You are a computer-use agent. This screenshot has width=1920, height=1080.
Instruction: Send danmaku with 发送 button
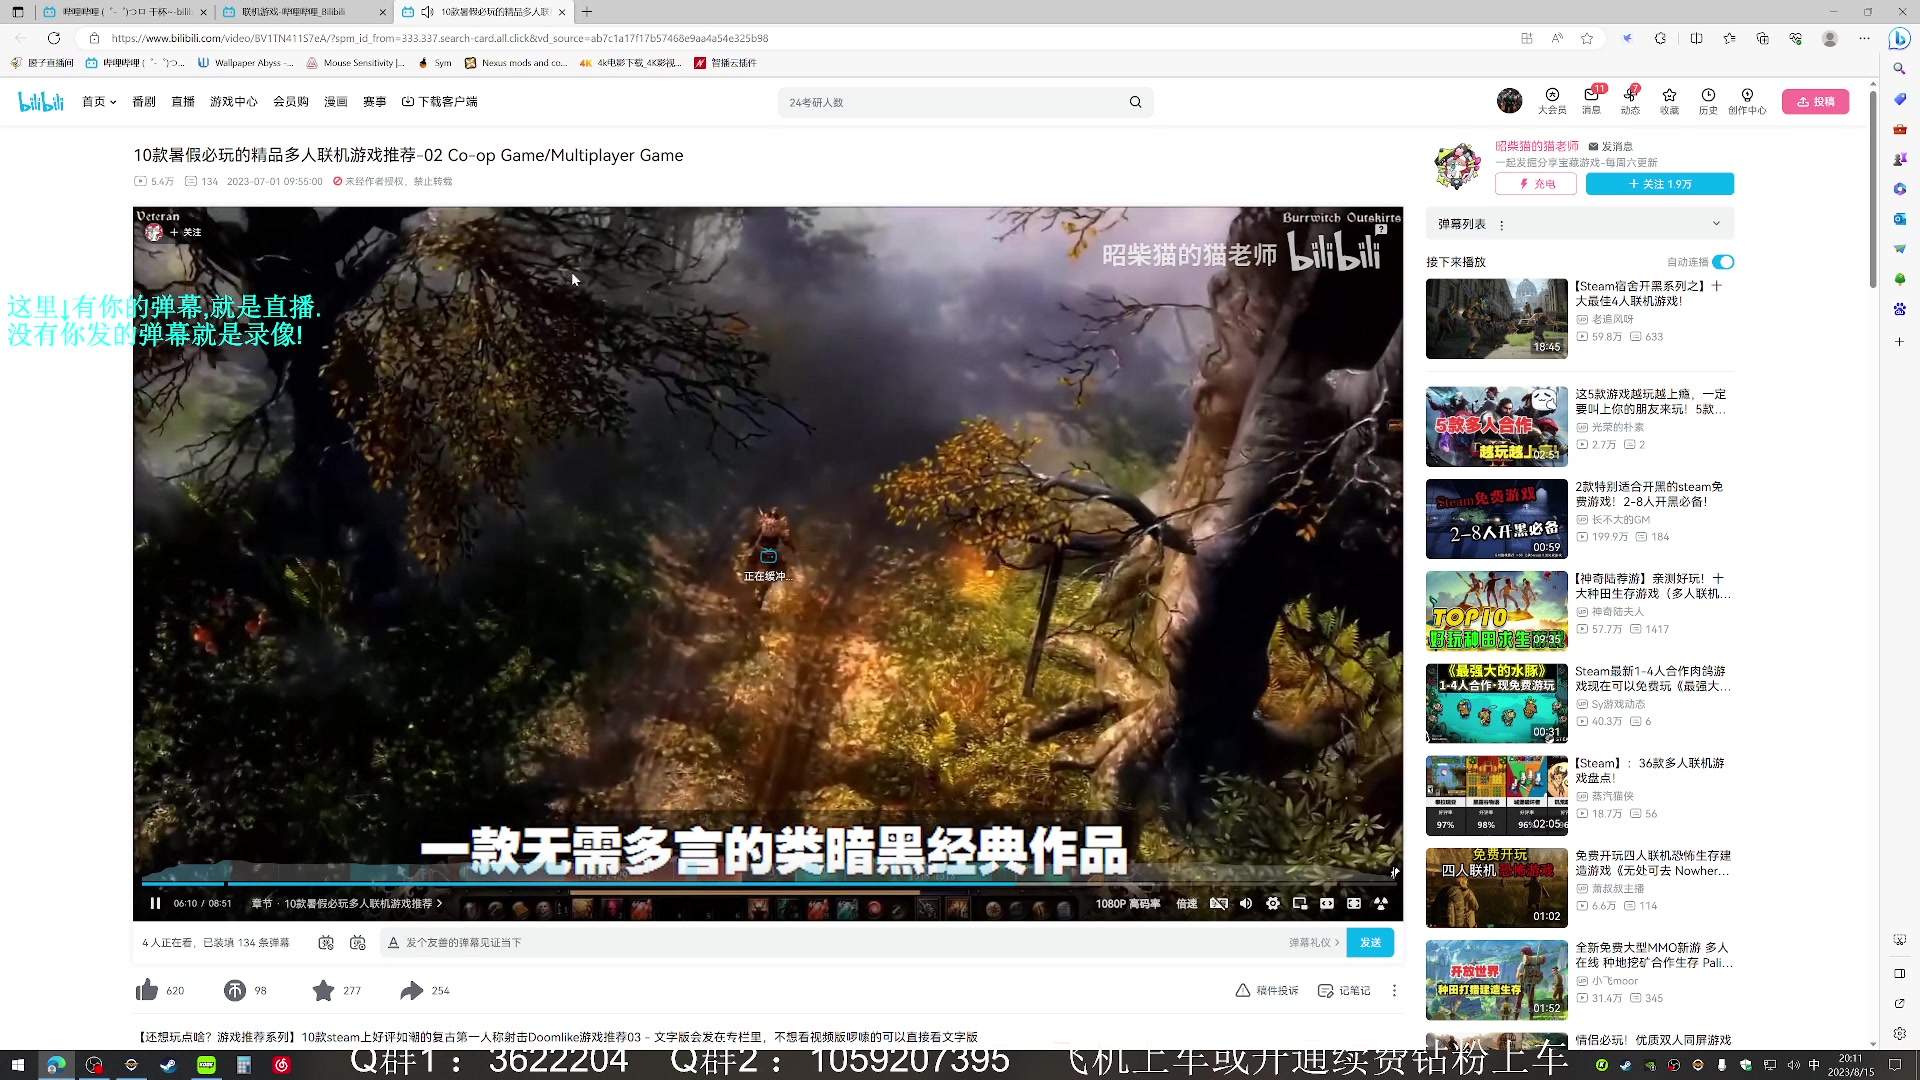point(1370,942)
